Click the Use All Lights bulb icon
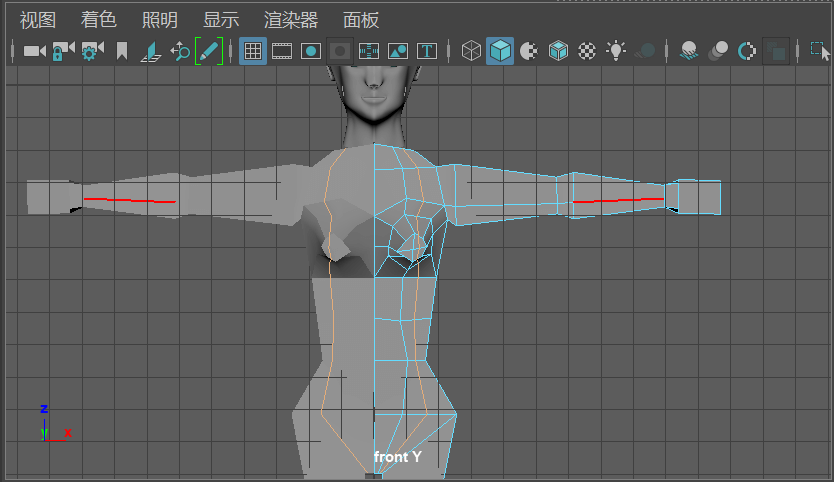This screenshot has width=834, height=482. pyautogui.click(x=616, y=51)
